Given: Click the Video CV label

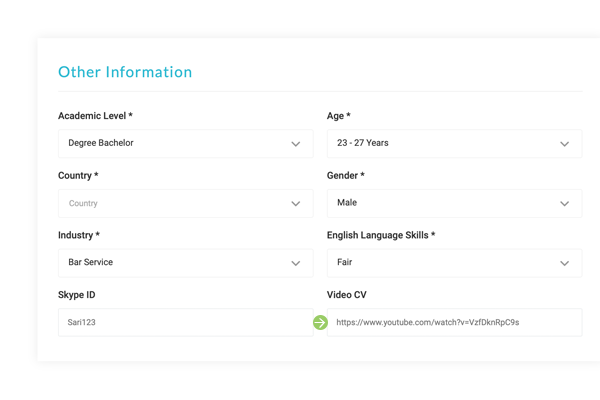Looking at the screenshot, I should pos(347,295).
